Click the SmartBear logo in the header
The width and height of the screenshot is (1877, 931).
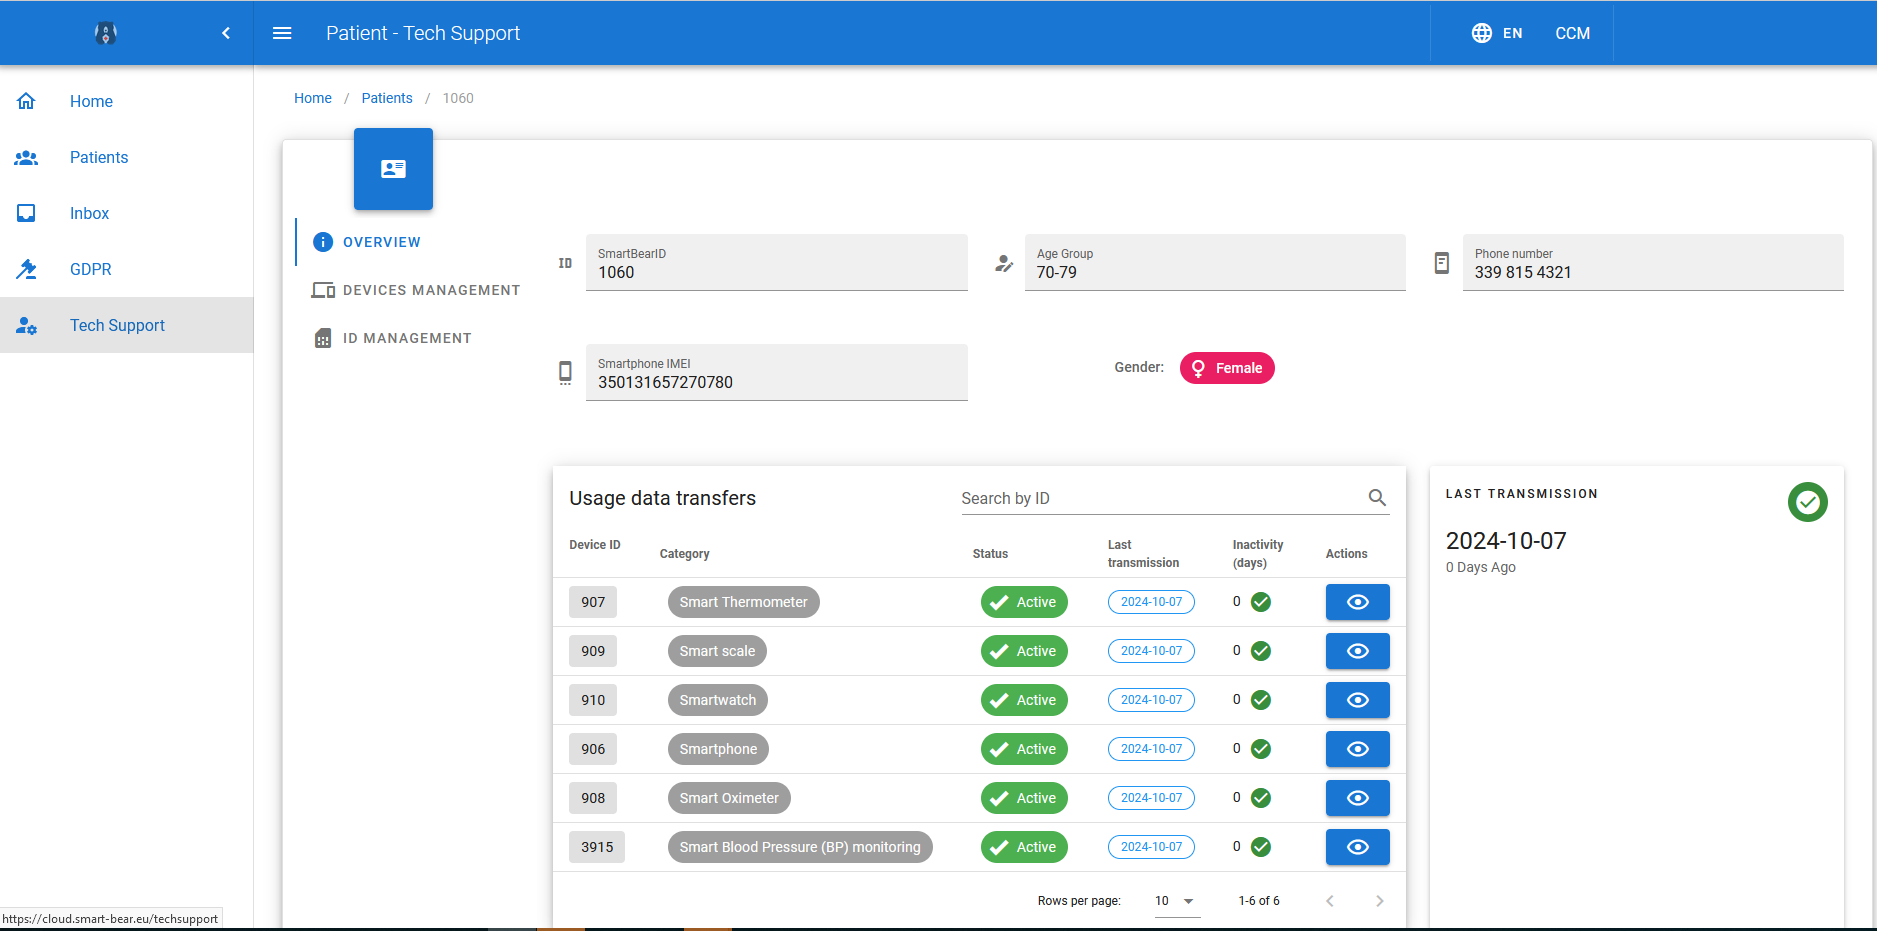[105, 33]
